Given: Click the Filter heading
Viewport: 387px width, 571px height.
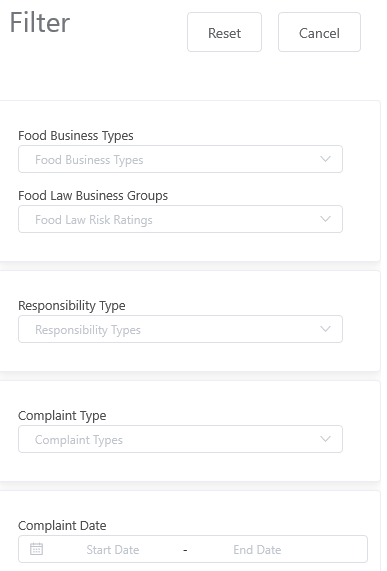Looking at the screenshot, I should click(40, 23).
